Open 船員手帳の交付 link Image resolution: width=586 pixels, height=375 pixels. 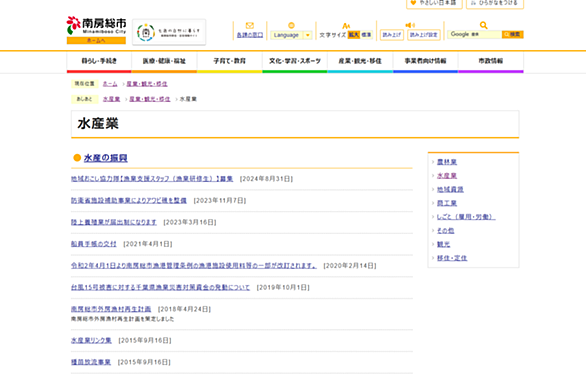click(94, 244)
